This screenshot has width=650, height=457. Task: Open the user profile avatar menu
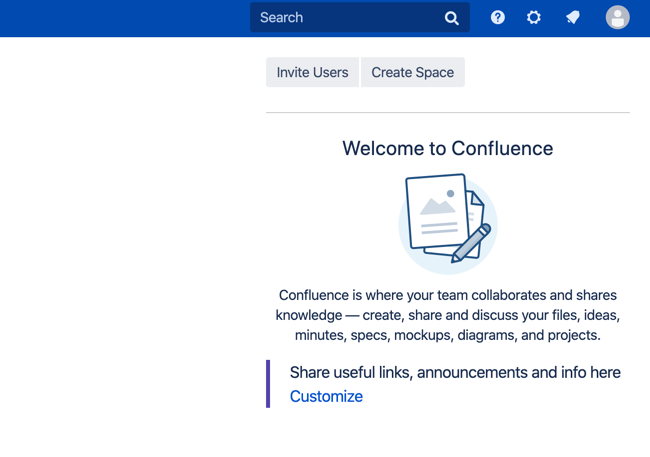pos(618,17)
